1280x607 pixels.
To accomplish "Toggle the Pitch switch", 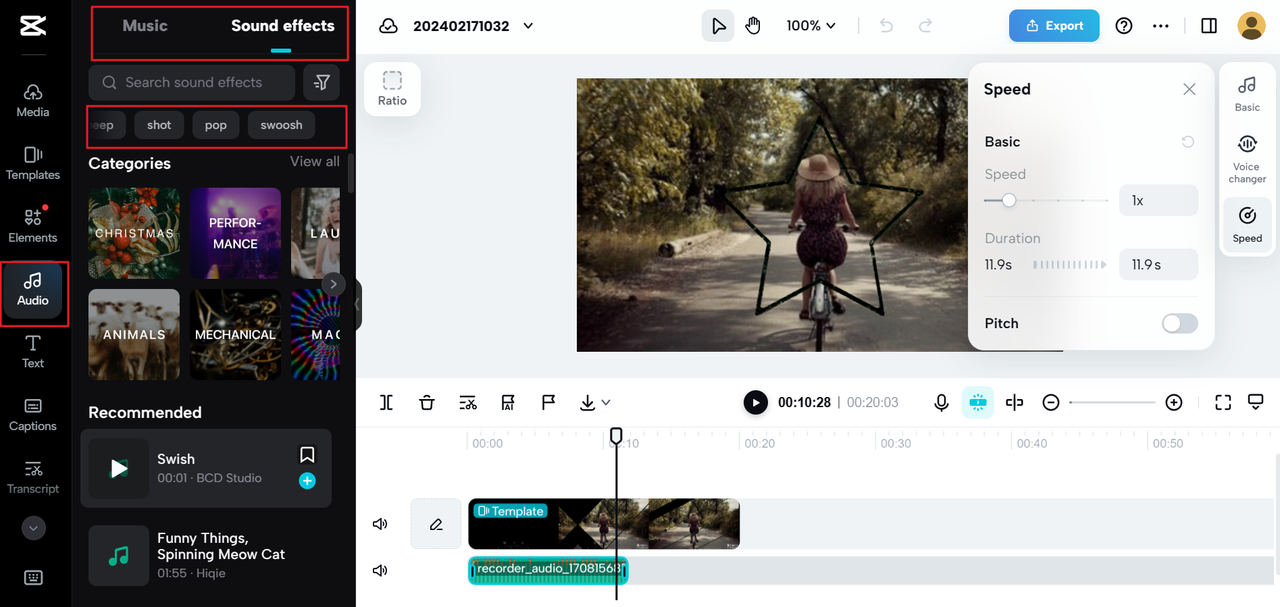I will click(x=1180, y=323).
